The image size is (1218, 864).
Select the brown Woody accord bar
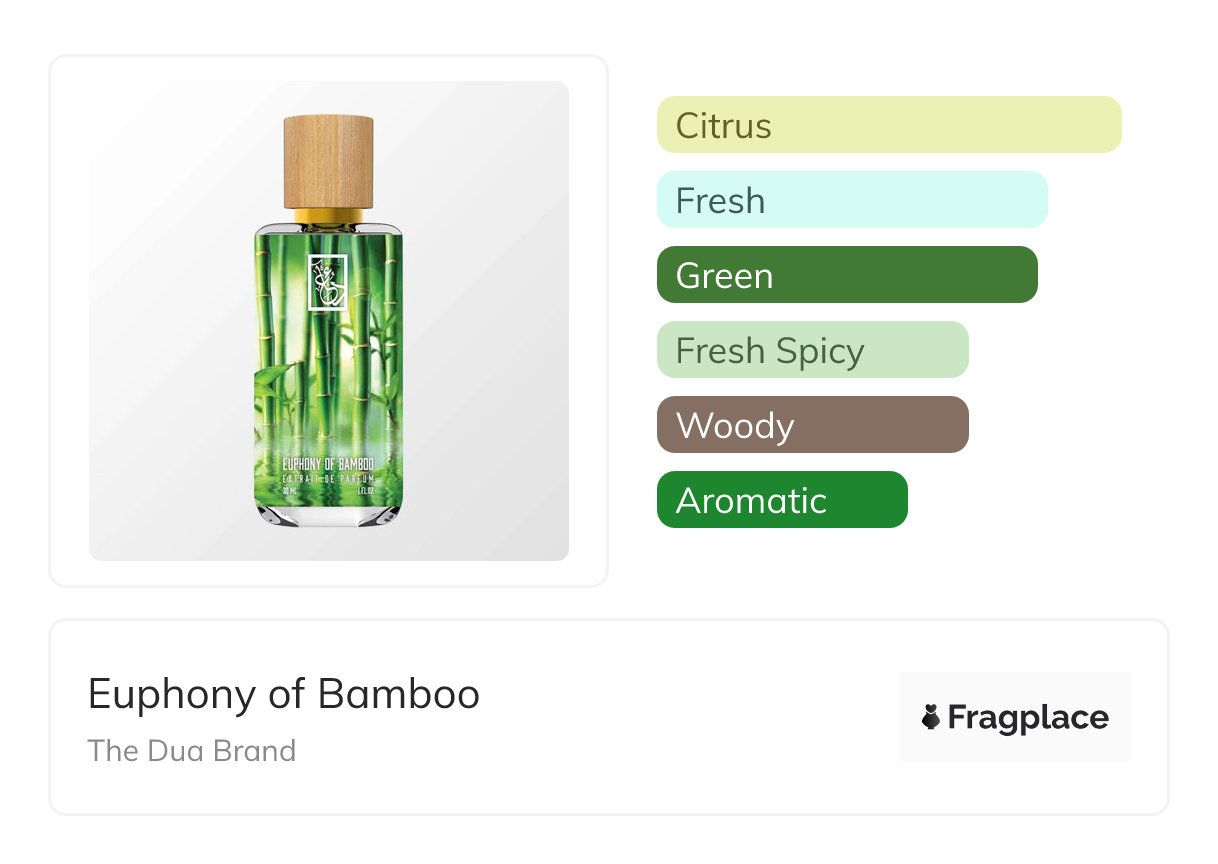pyautogui.click(x=812, y=425)
